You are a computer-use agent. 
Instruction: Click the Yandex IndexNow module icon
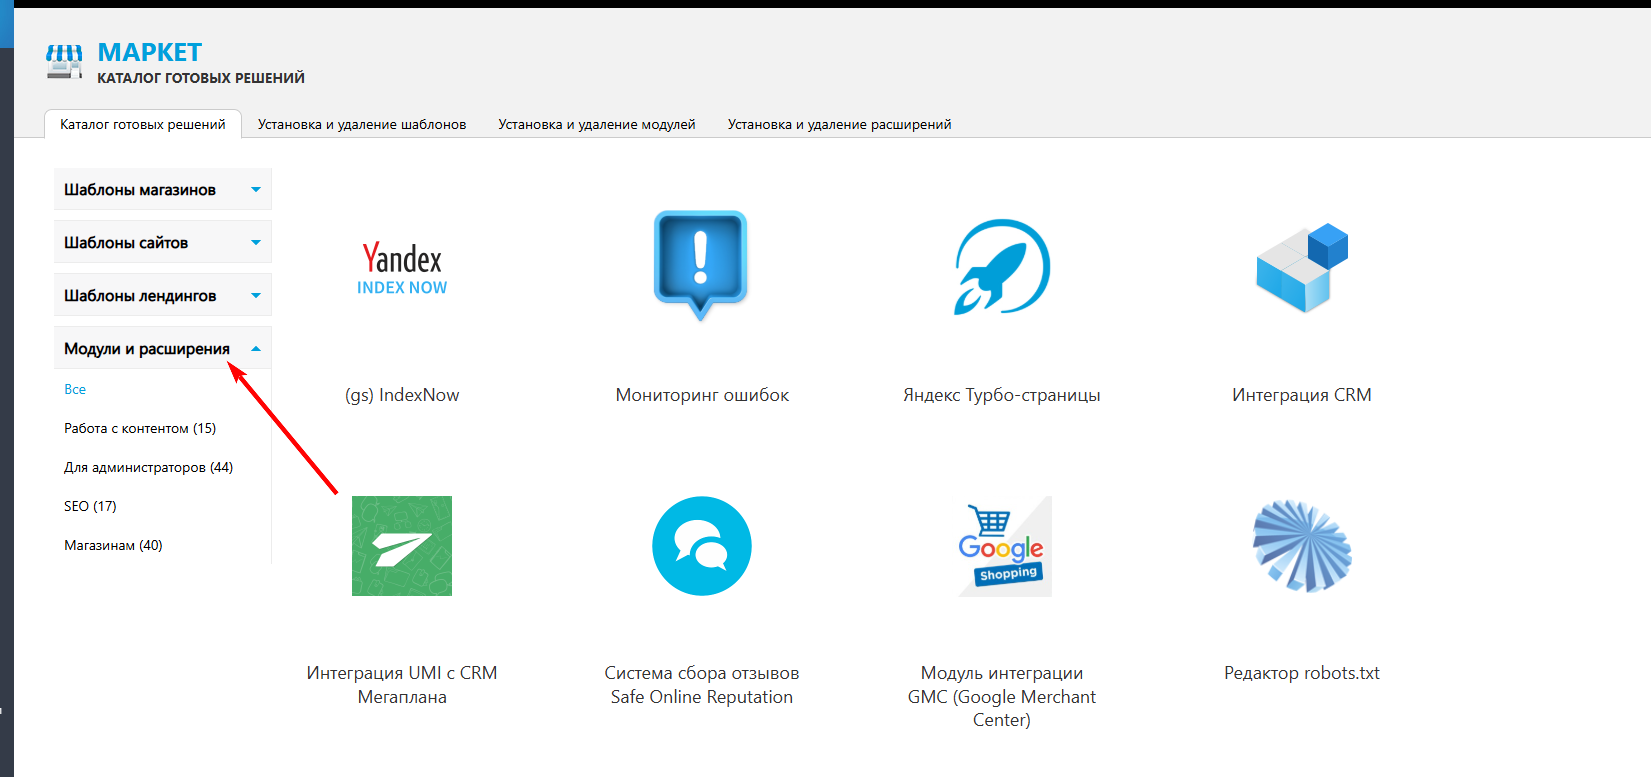point(402,268)
